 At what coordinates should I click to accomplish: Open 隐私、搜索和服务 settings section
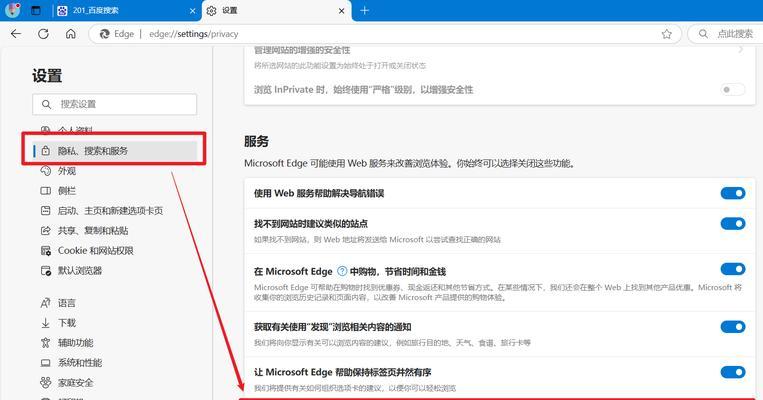point(115,151)
